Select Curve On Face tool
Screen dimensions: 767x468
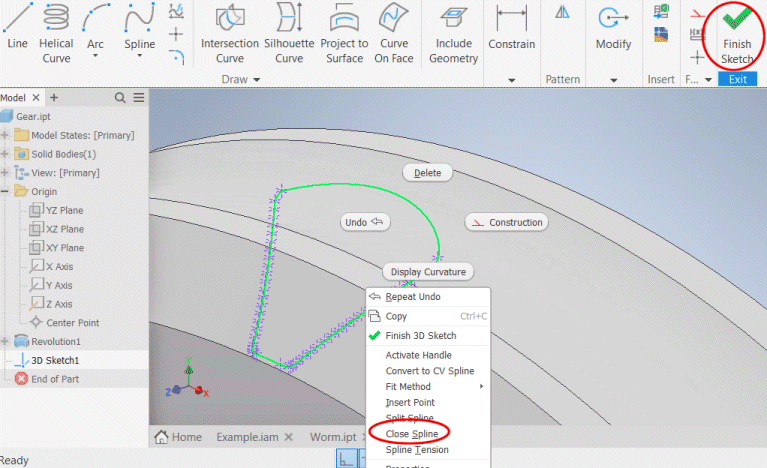coord(394,33)
